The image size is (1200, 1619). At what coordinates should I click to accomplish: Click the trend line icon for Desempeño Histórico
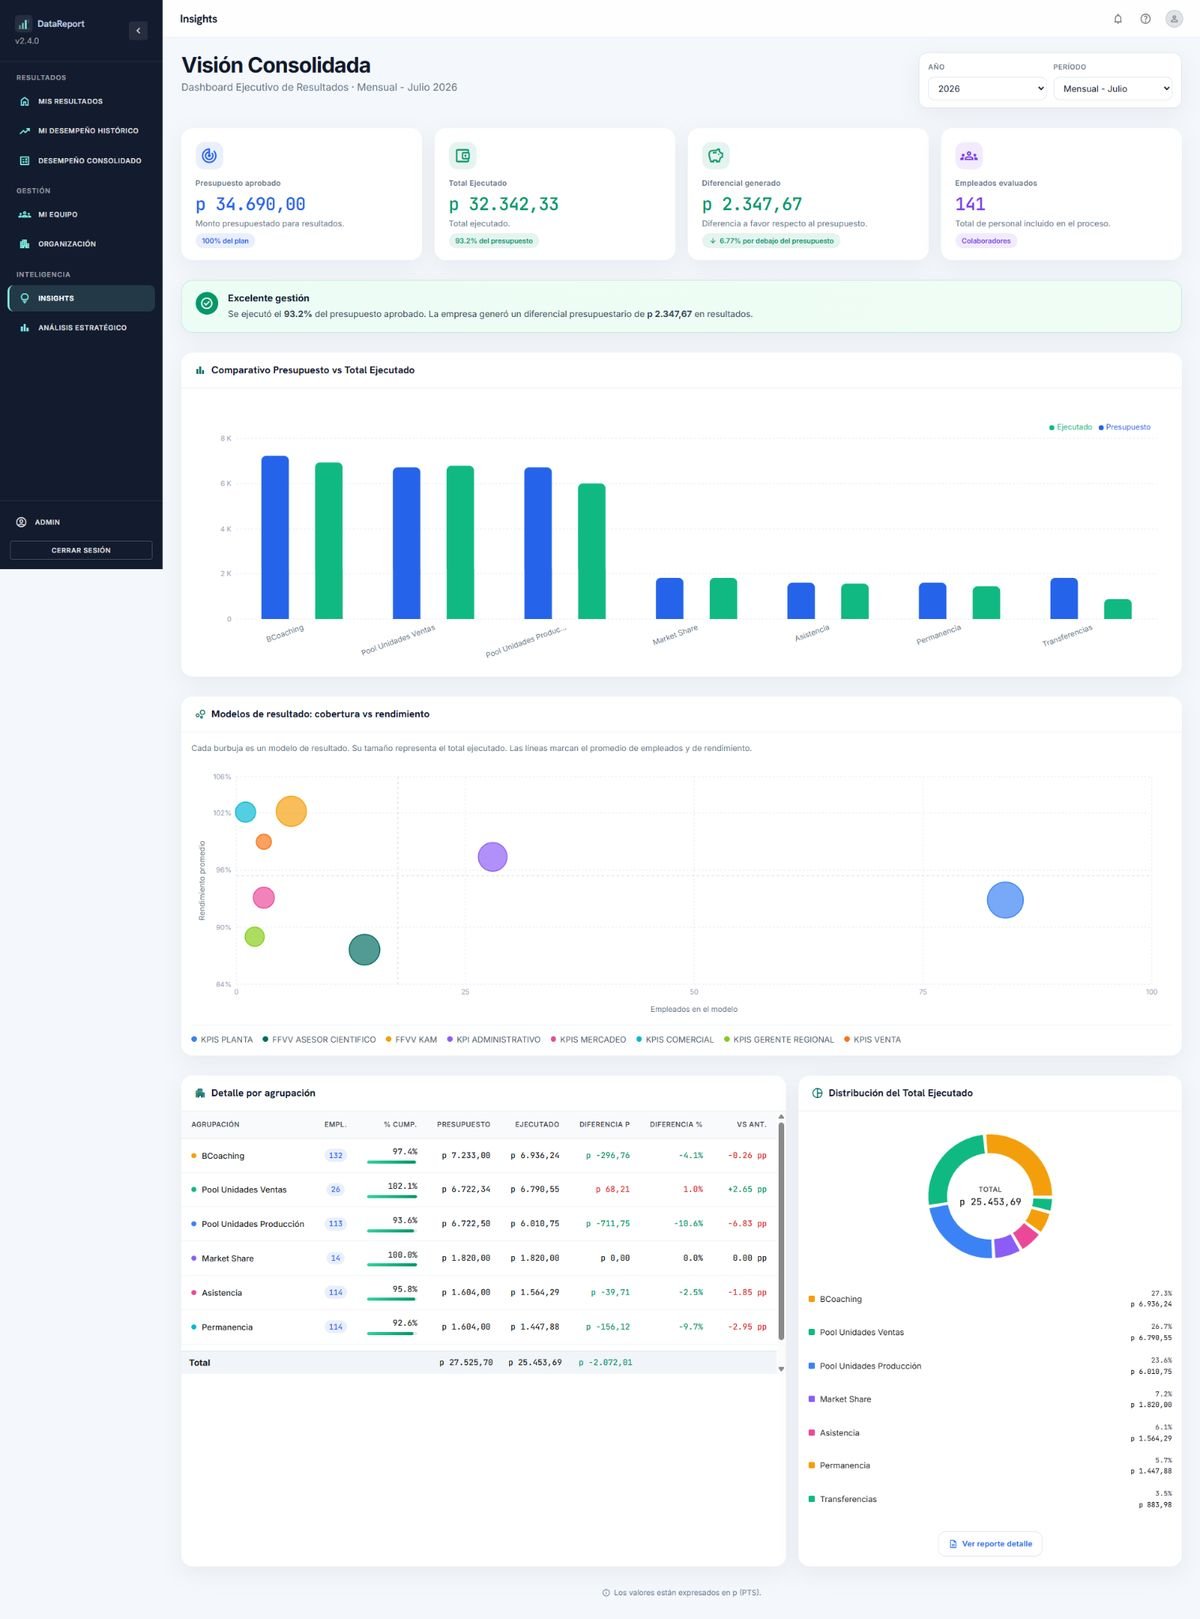tap(25, 131)
